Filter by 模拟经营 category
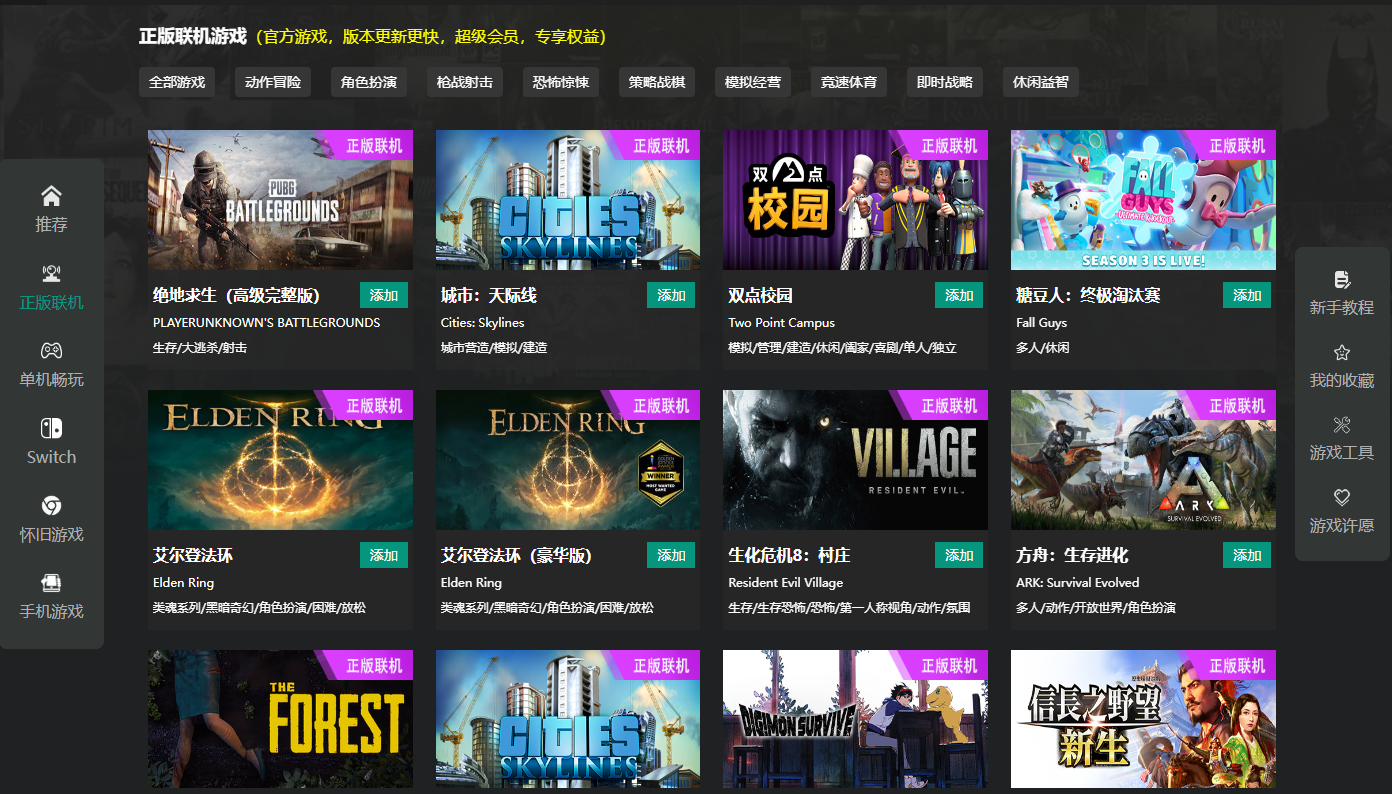This screenshot has height=794, width=1392. (x=753, y=82)
